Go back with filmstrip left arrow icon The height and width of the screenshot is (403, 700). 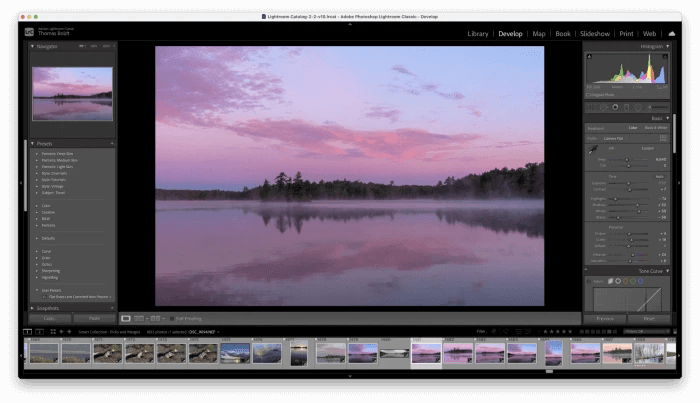point(62,332)
